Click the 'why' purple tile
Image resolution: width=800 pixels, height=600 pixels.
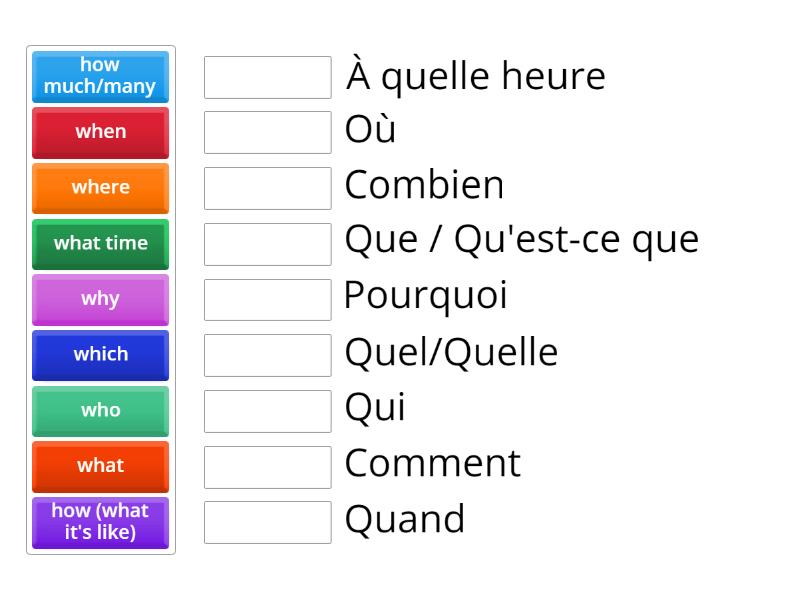coord(100,299)
